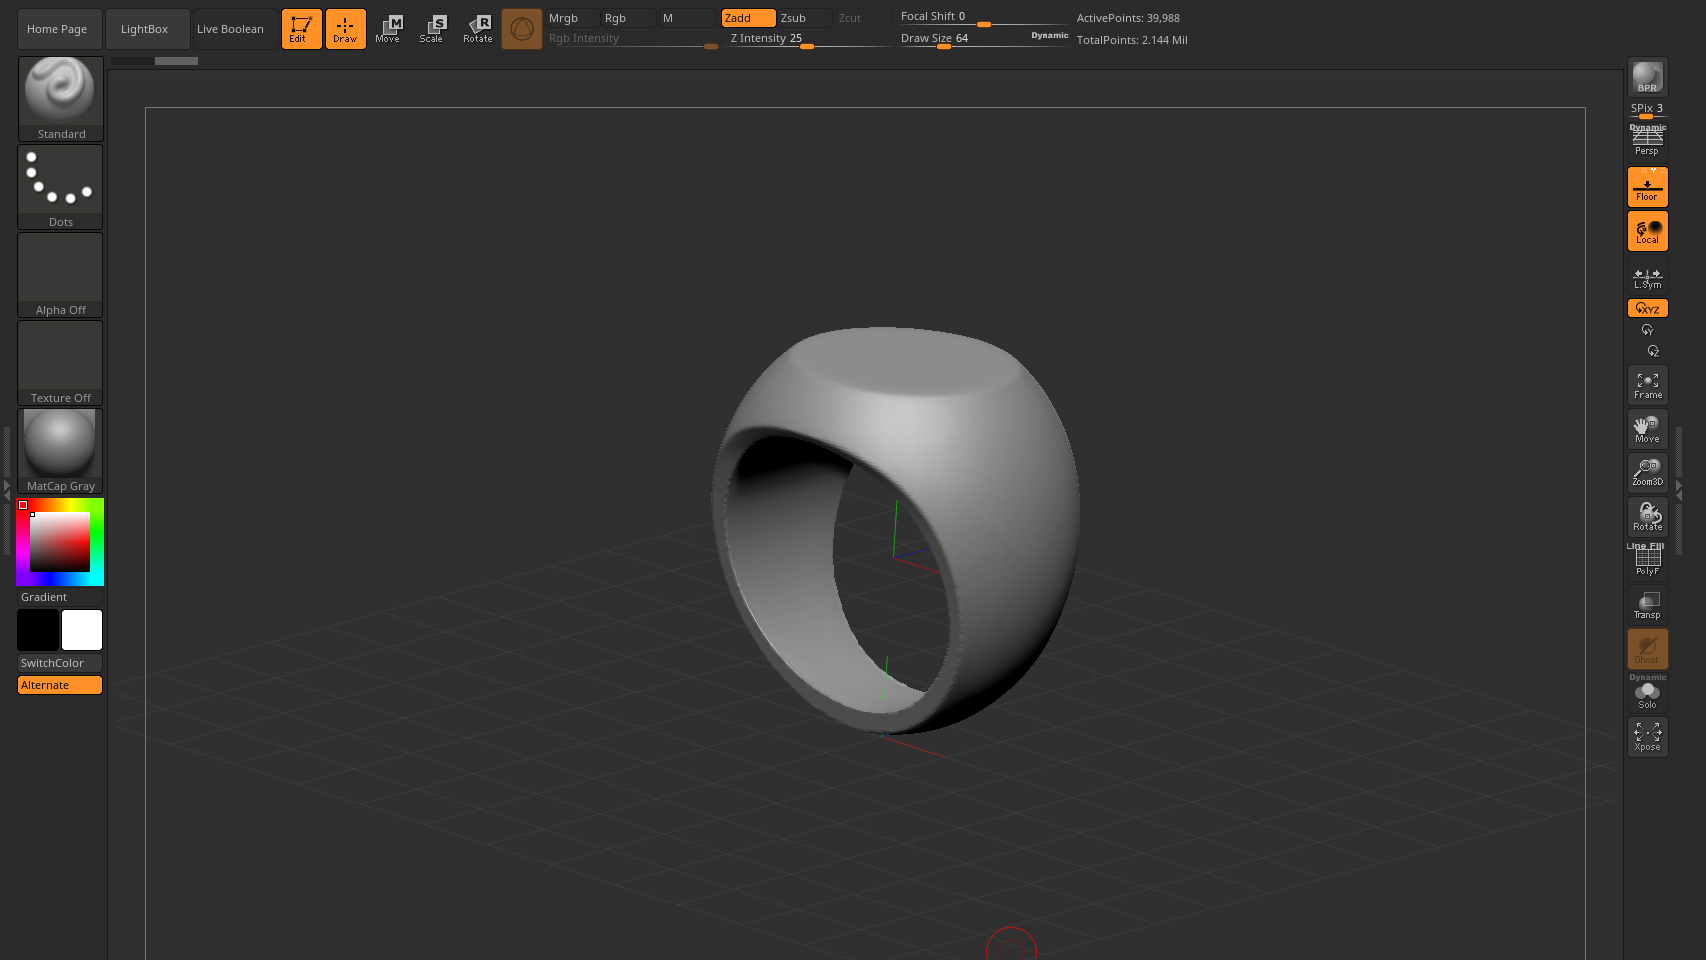Select Y axis rotation icon
The height and width of the screenshot is (960, 1706).
(1647, 330)
